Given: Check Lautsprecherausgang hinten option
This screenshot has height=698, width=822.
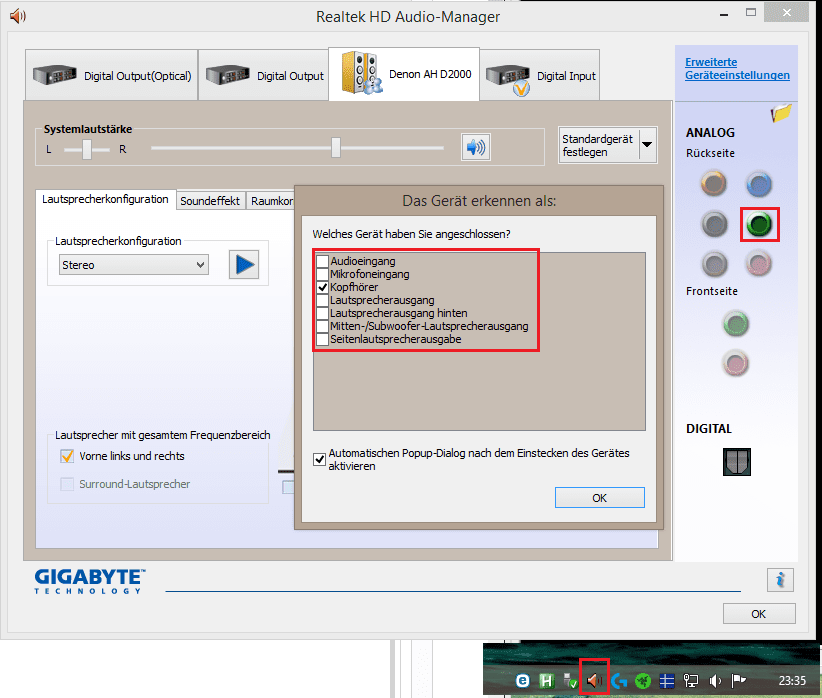Looking at the screenshot, I should pos(322,313).
